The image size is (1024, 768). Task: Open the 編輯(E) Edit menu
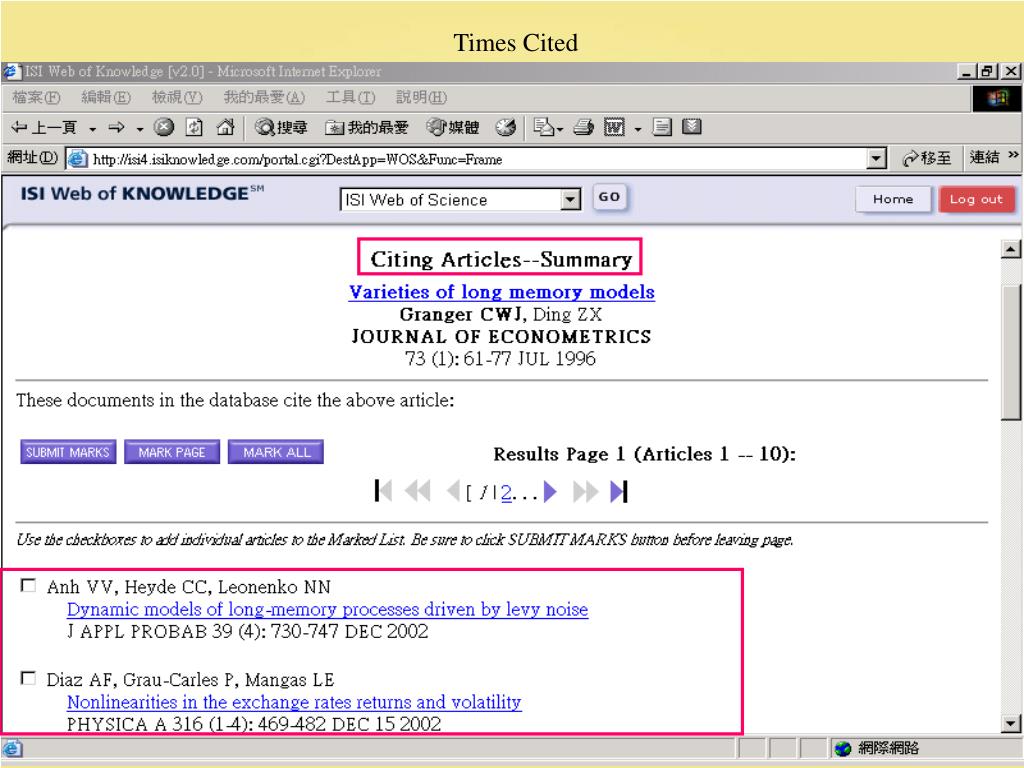(x=106, y=98)
